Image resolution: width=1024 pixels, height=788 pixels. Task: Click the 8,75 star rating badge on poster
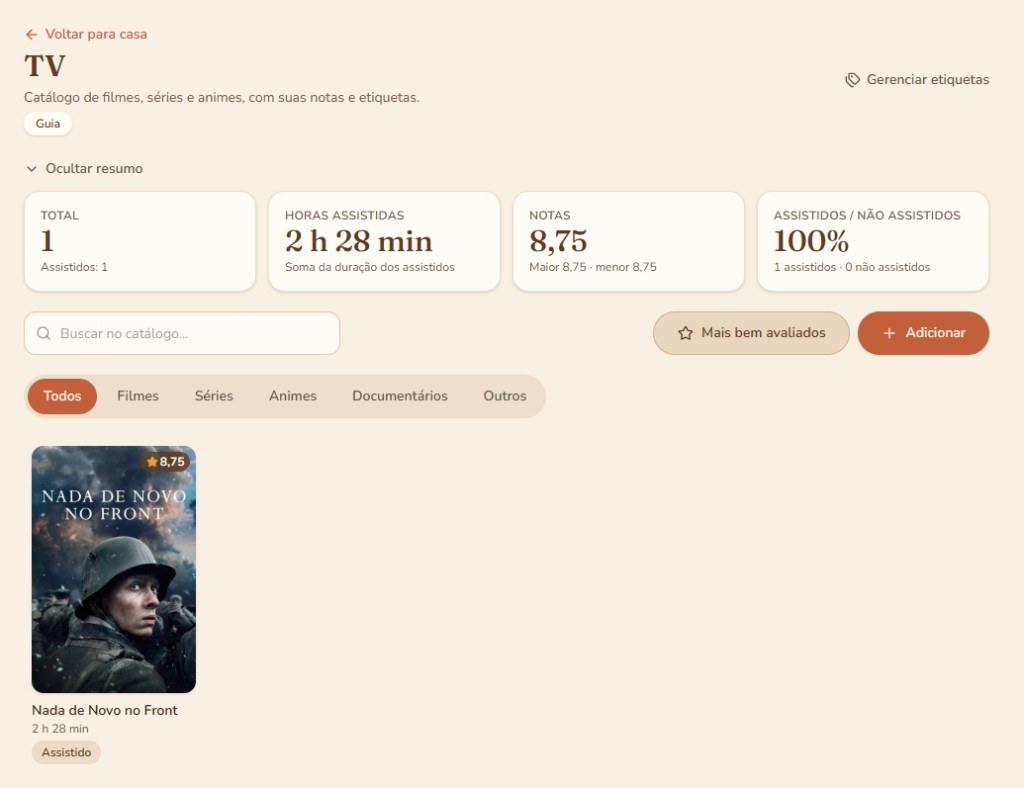click(x=165, y=462)
